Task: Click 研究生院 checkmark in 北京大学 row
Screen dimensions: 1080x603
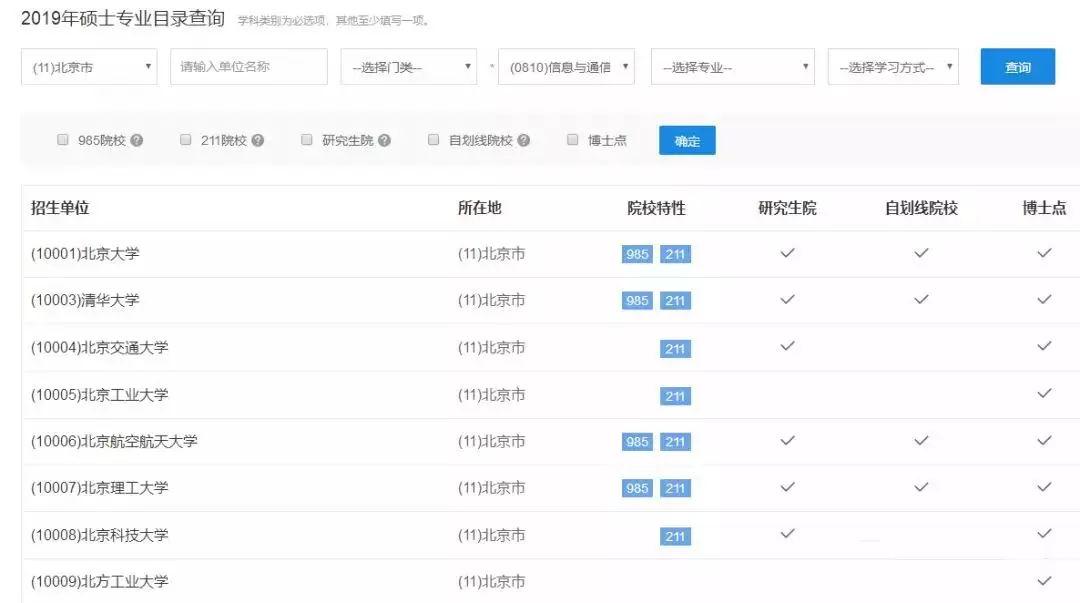Action: coord(787,253)
